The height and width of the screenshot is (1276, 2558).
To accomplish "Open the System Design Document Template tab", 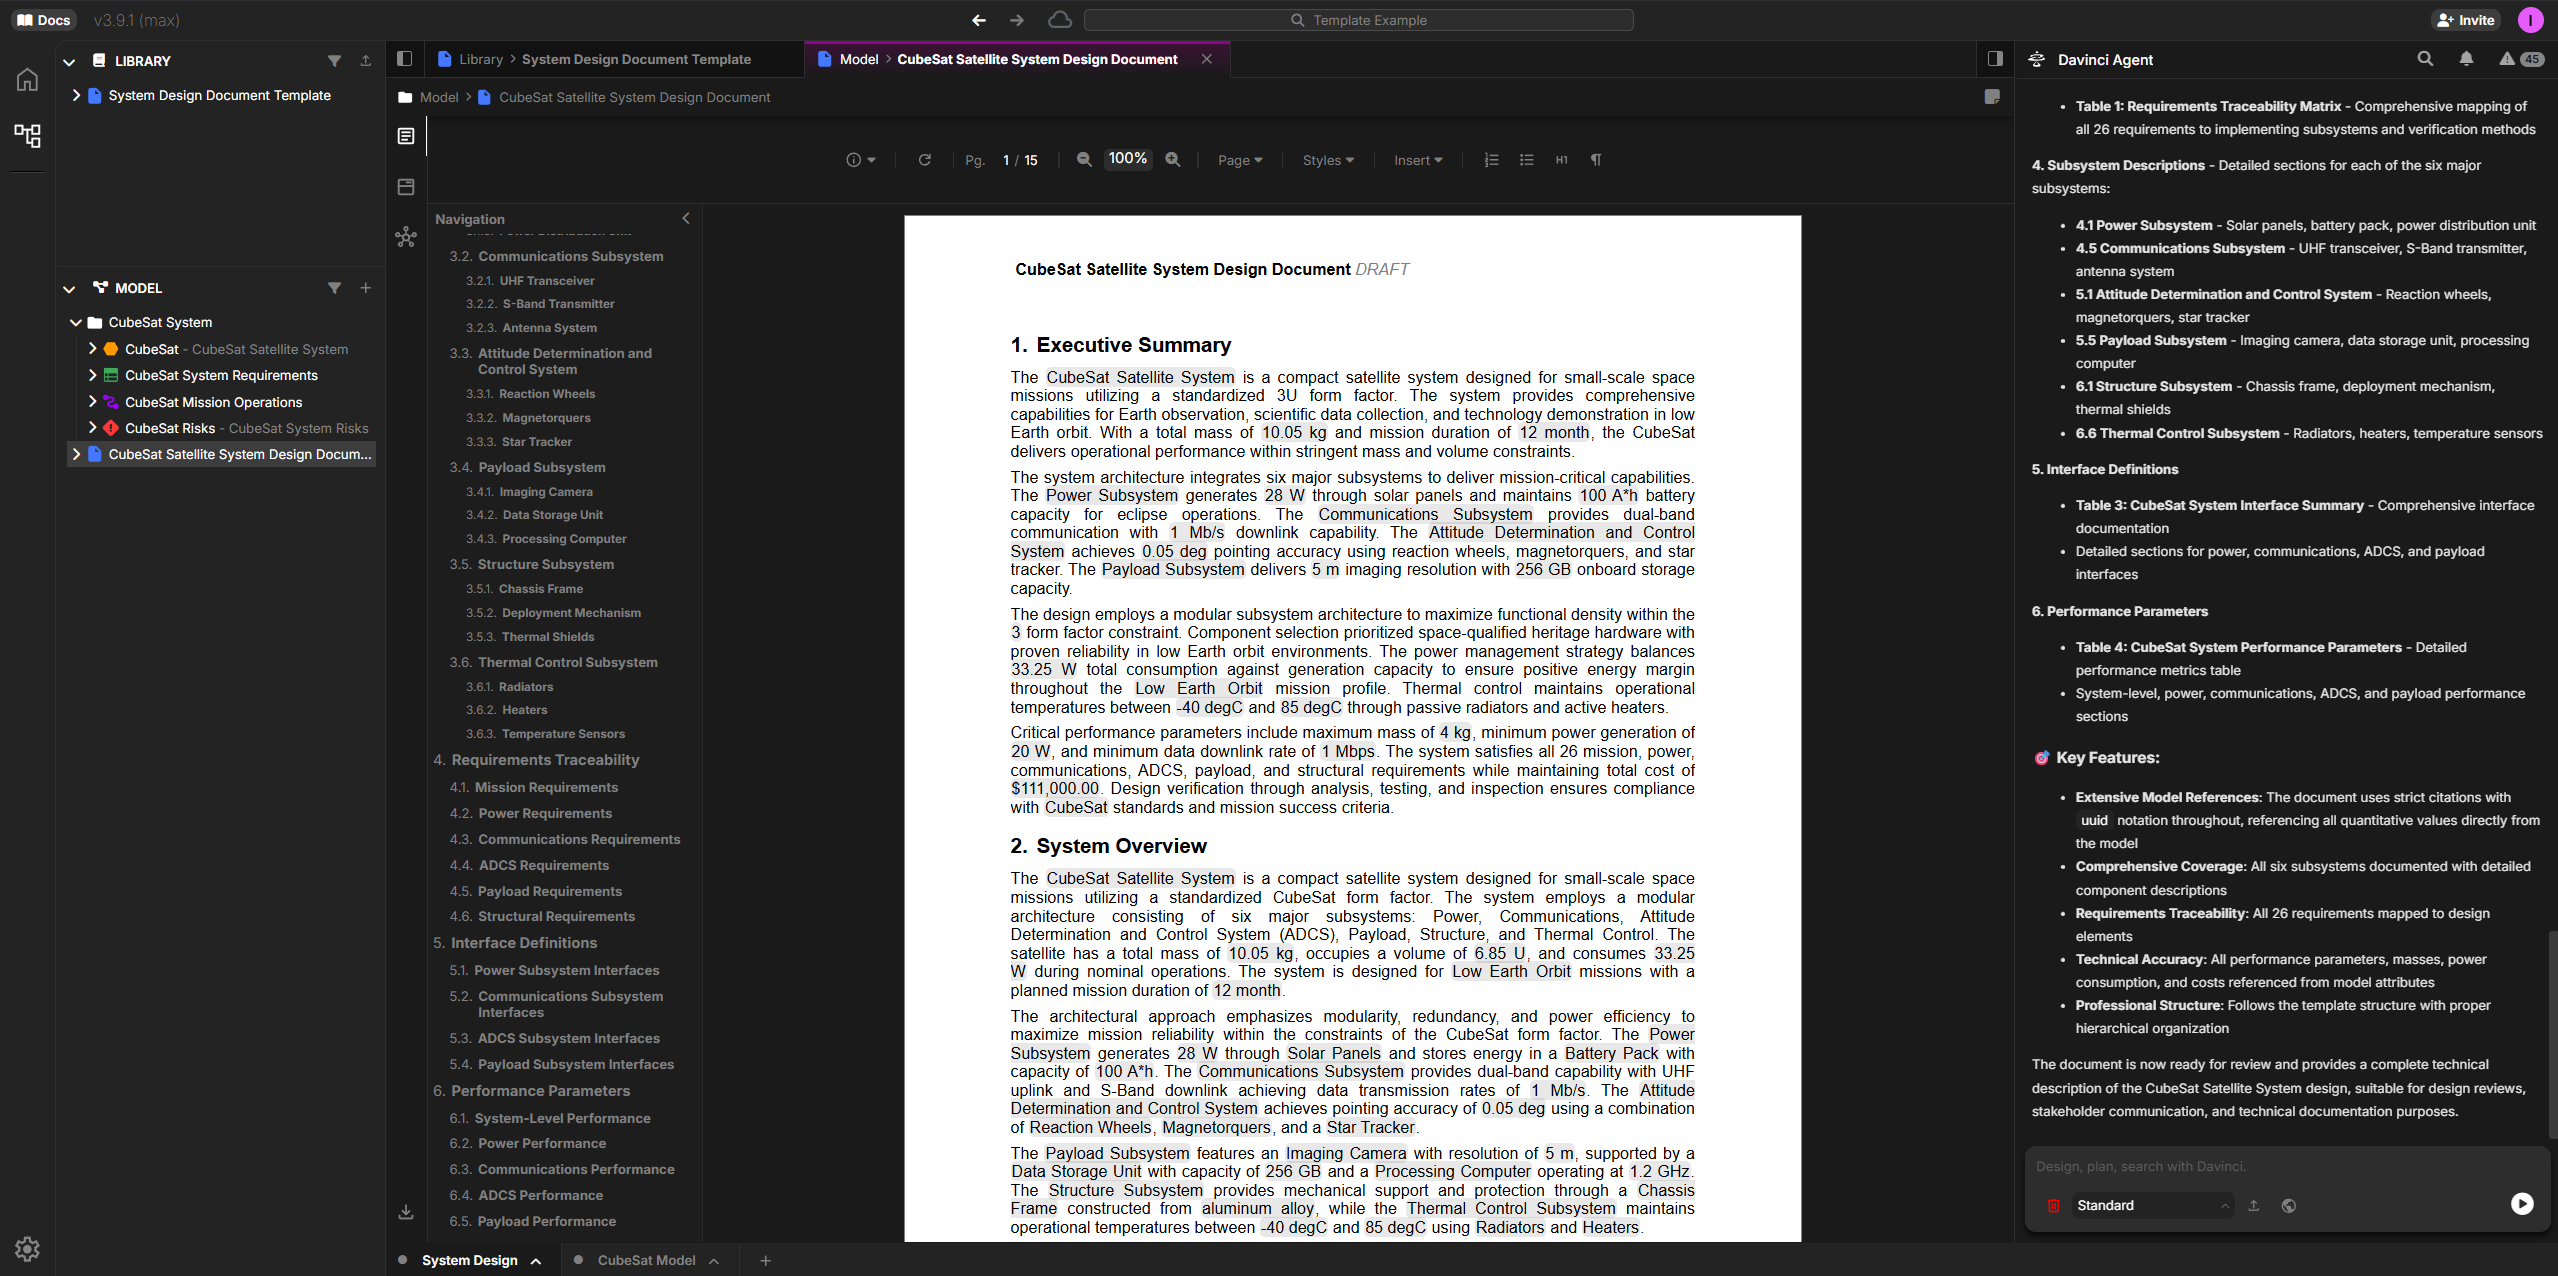I will click(637, 59).
